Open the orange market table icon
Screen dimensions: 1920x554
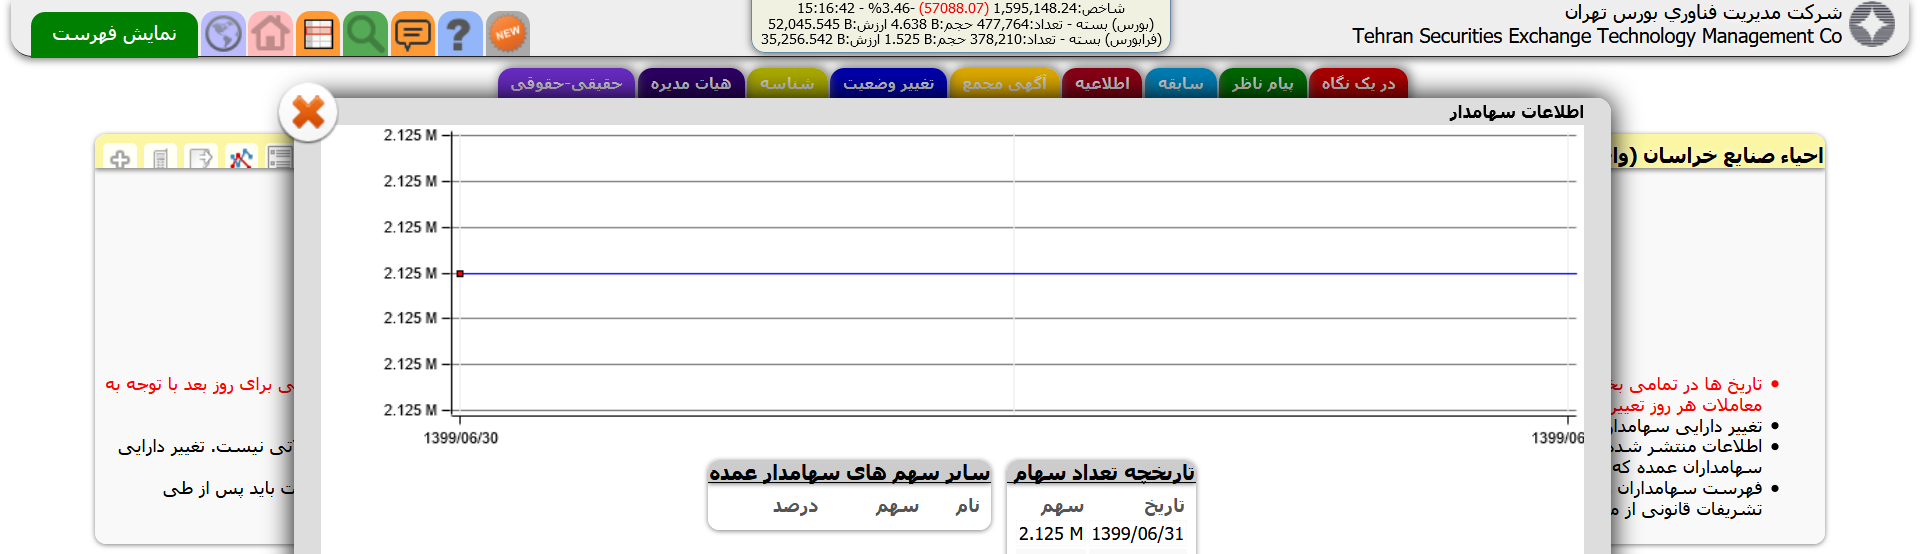click(318, 34)
